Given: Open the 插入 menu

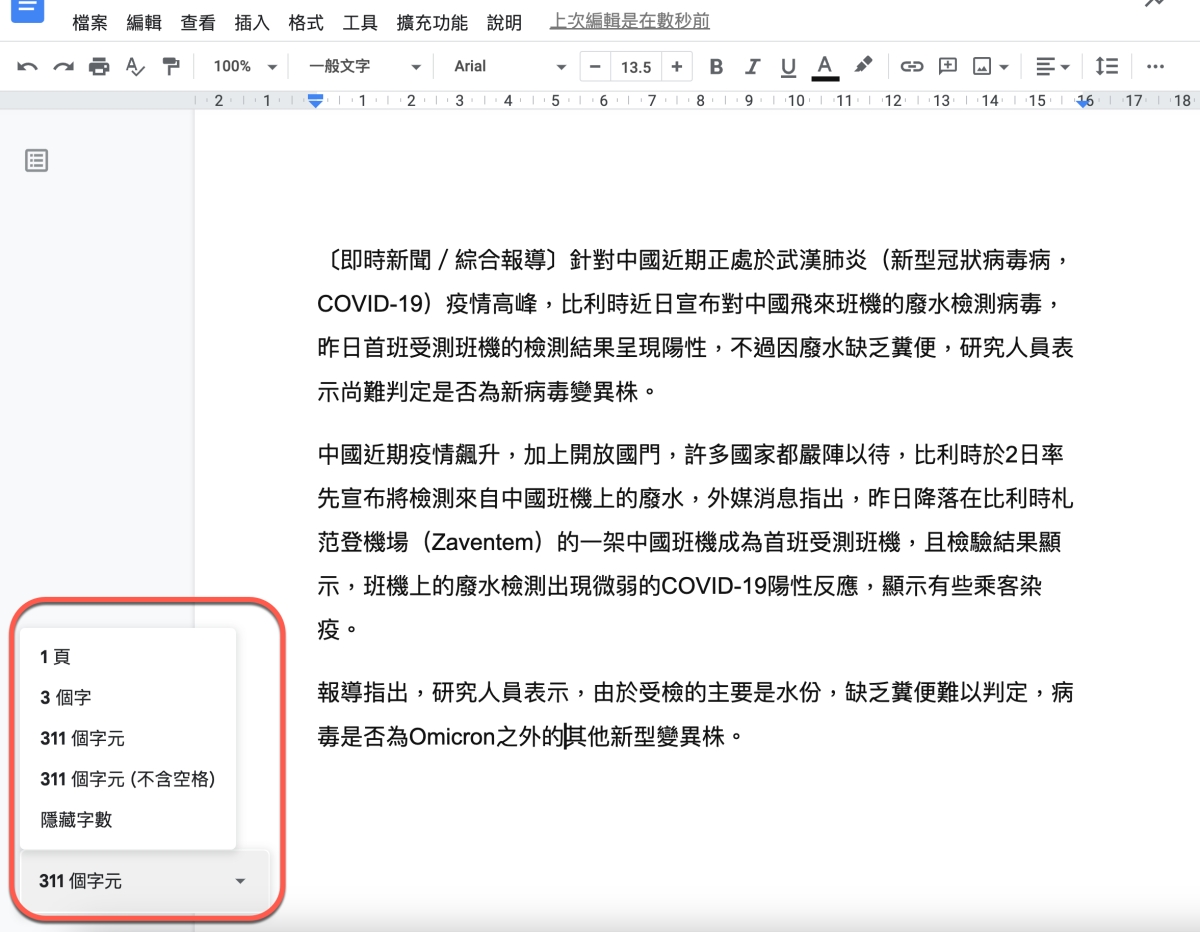Looking at the screenshot, I should pyautogui.click(x=251, y=22).
